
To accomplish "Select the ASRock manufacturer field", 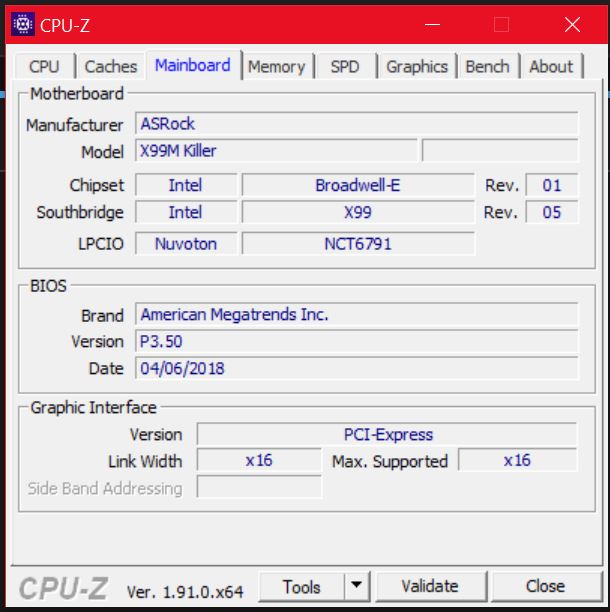I will (x=357, y=124).
